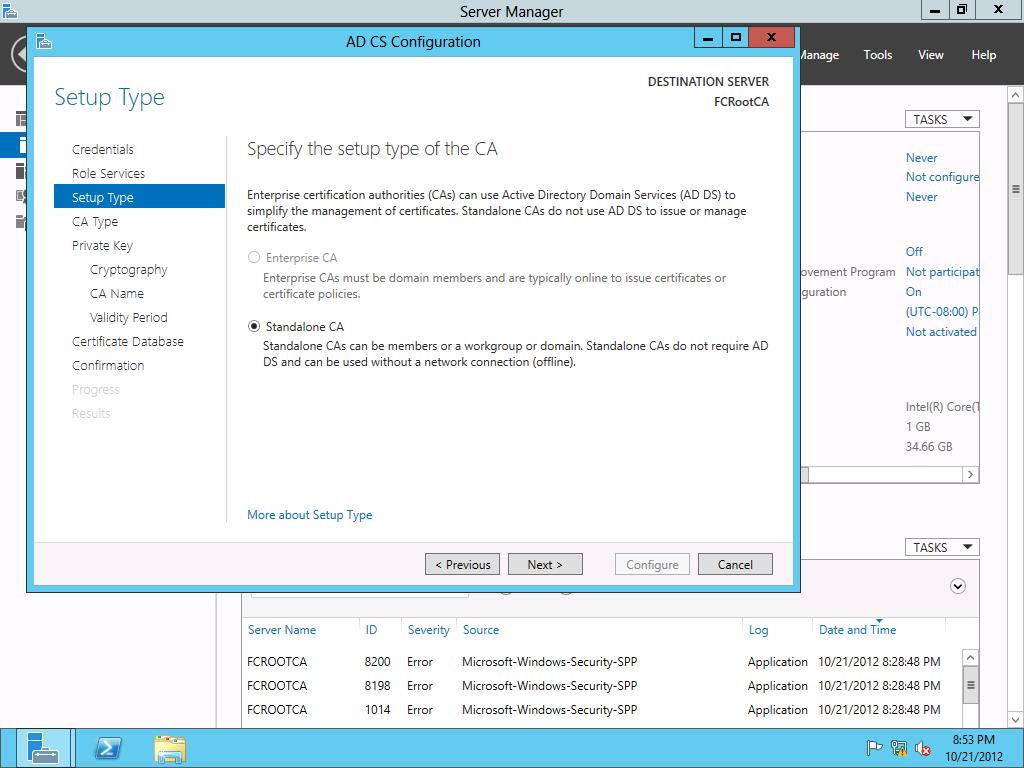Select event row with ID 1014
The height and width of the screenshot is (768, 1024).
601,709
